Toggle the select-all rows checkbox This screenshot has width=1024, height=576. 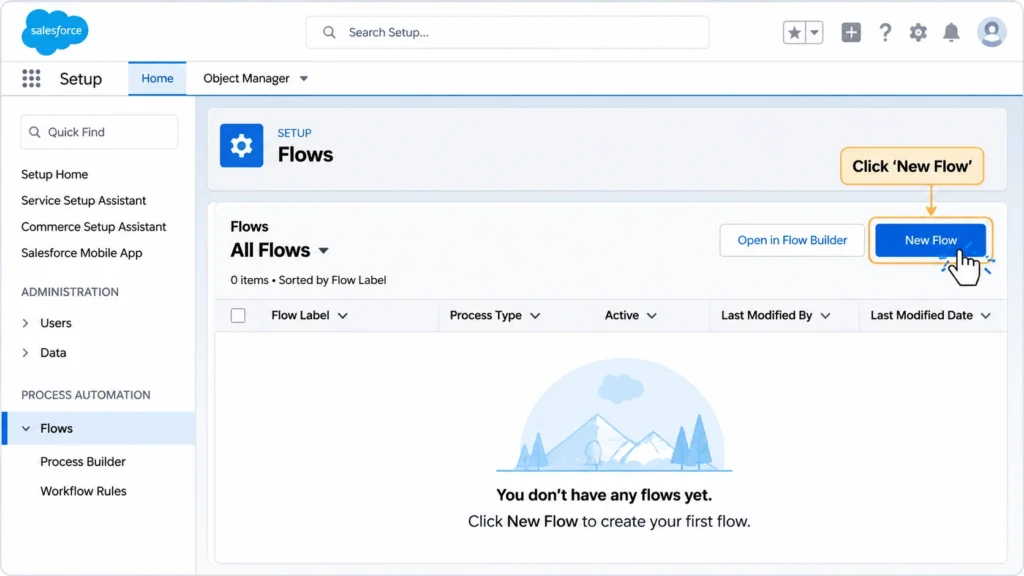[238, 315]
